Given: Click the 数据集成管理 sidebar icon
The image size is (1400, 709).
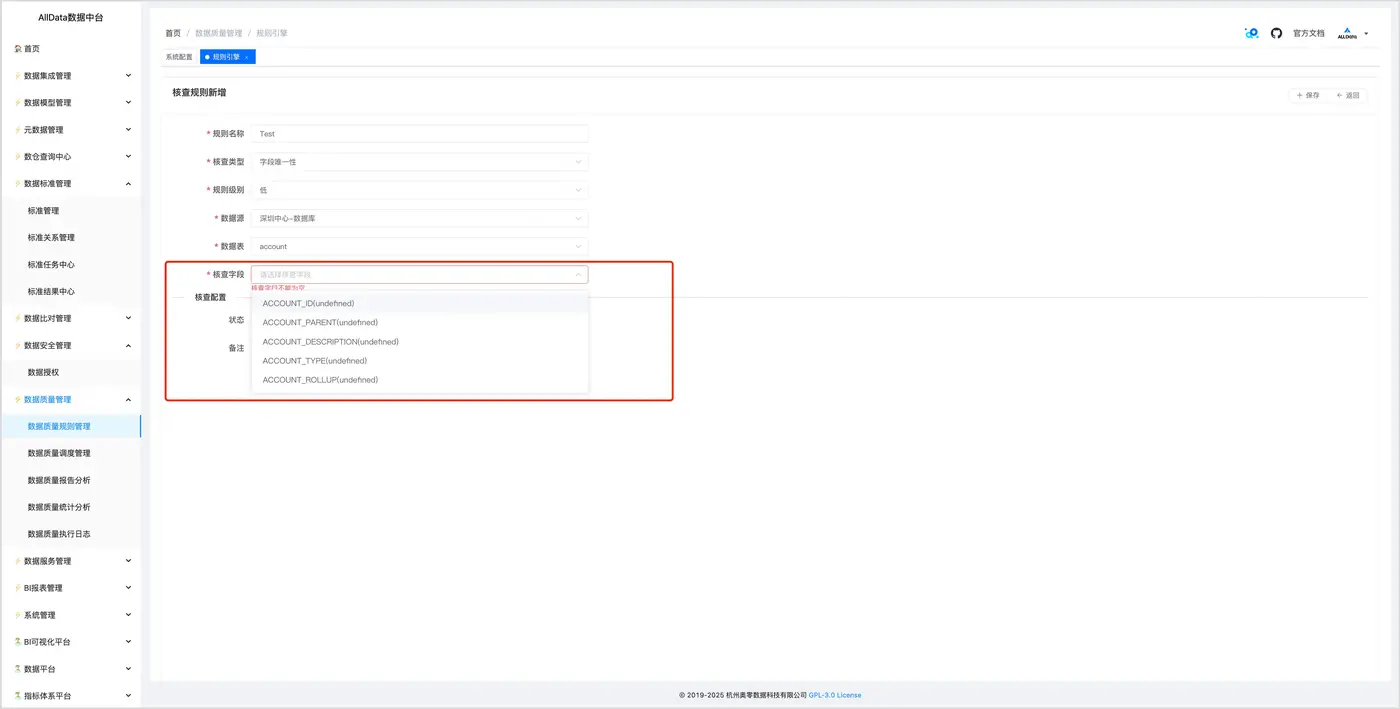Looking at the screenshot, I should tap(18, 76).
